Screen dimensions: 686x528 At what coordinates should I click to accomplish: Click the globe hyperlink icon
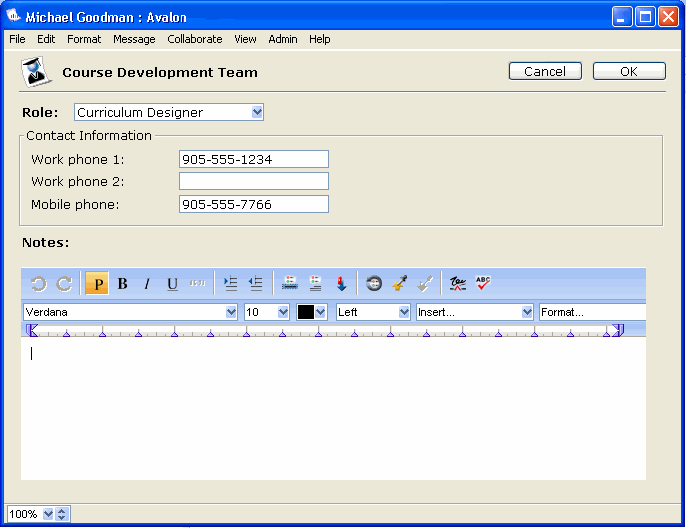[x=374, y=284]
